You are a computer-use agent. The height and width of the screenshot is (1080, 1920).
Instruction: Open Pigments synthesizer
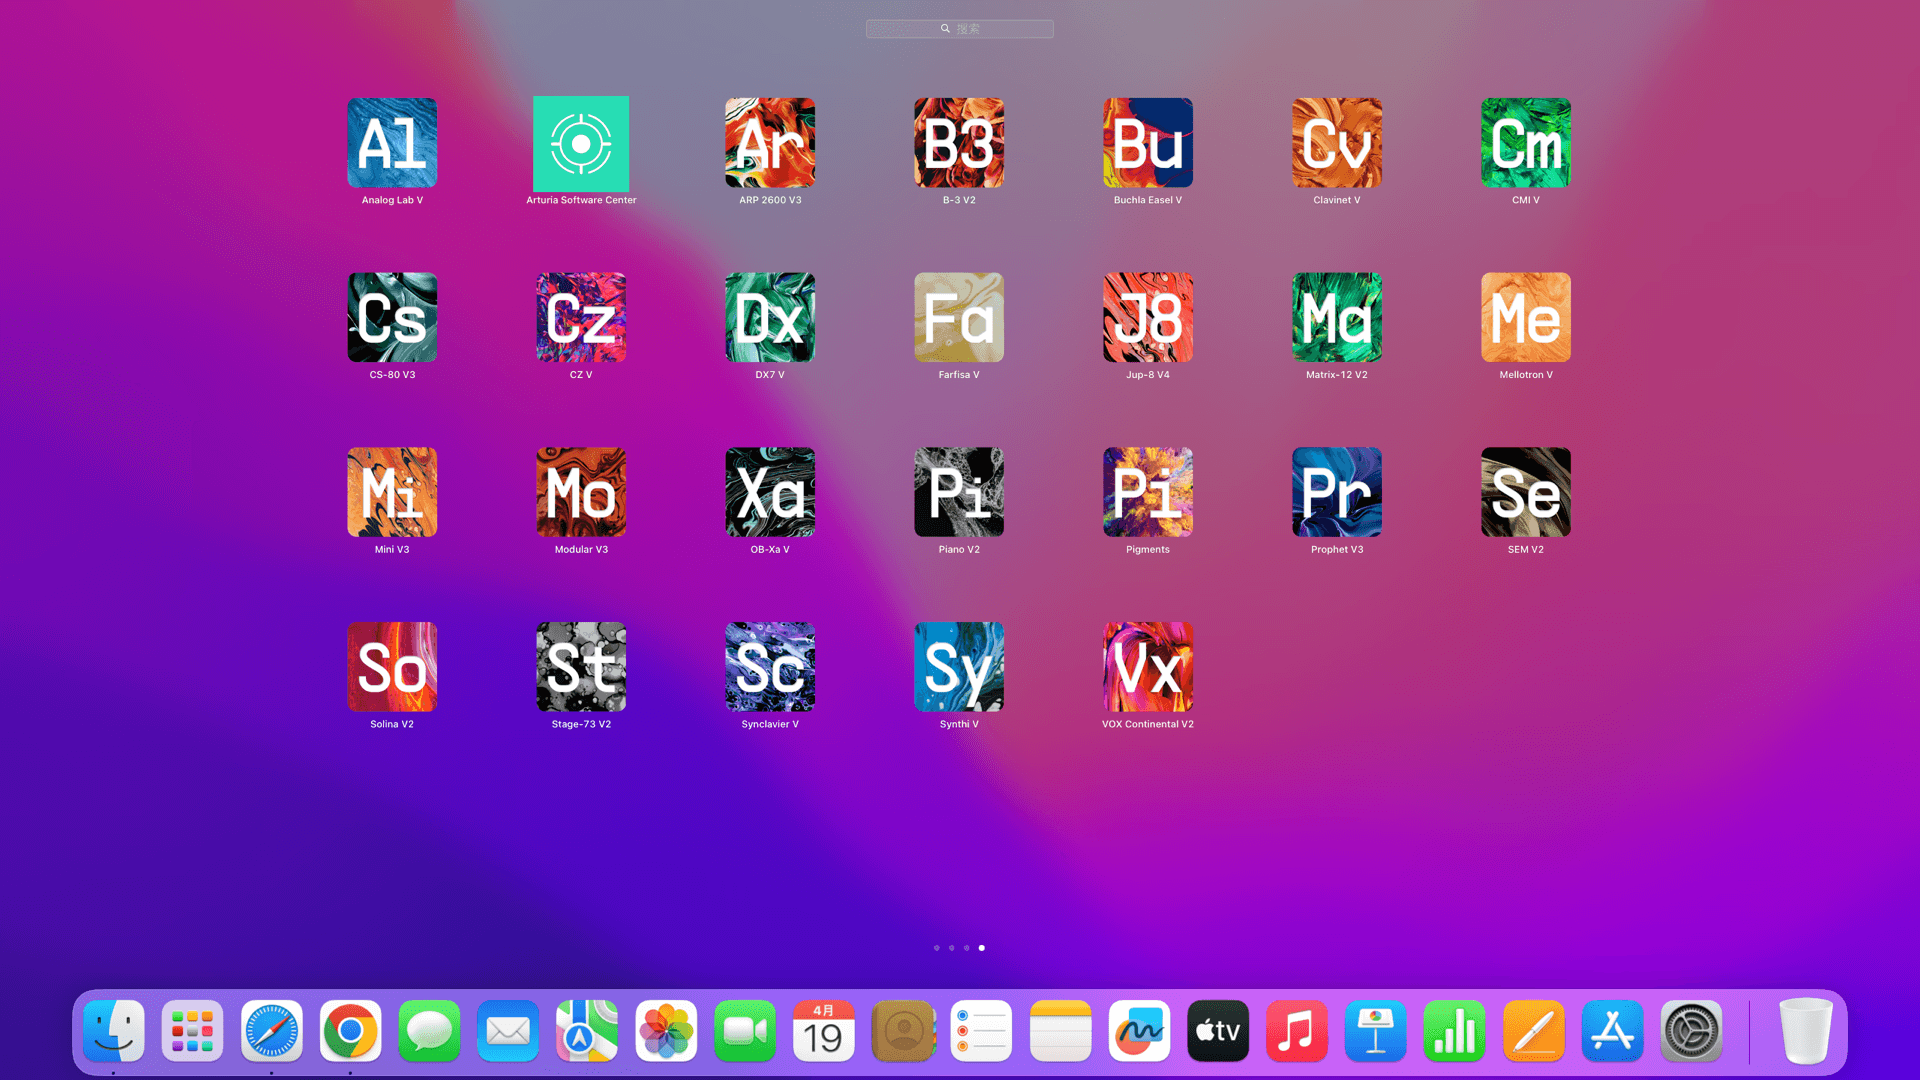[1148, 492]
